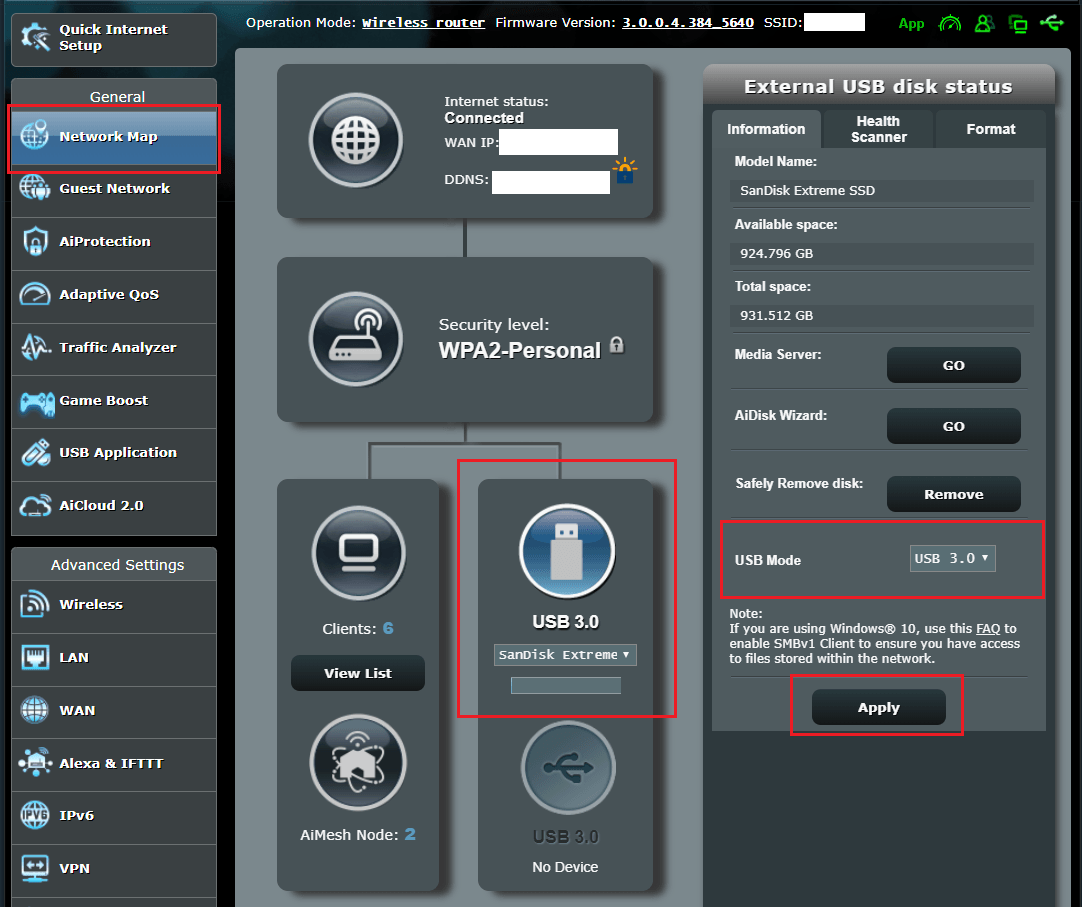The height and width of the screenshot is (907, 1082).
Task: Click Remove to safely eject disk
Action: (x=953, y=494)
